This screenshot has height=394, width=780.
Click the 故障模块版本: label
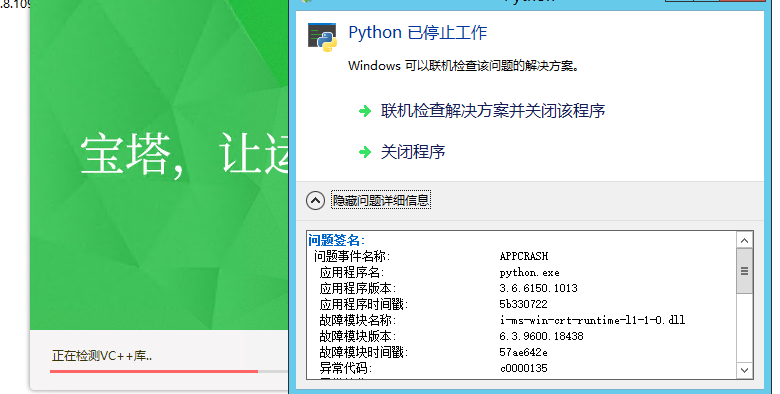(358, 336)
